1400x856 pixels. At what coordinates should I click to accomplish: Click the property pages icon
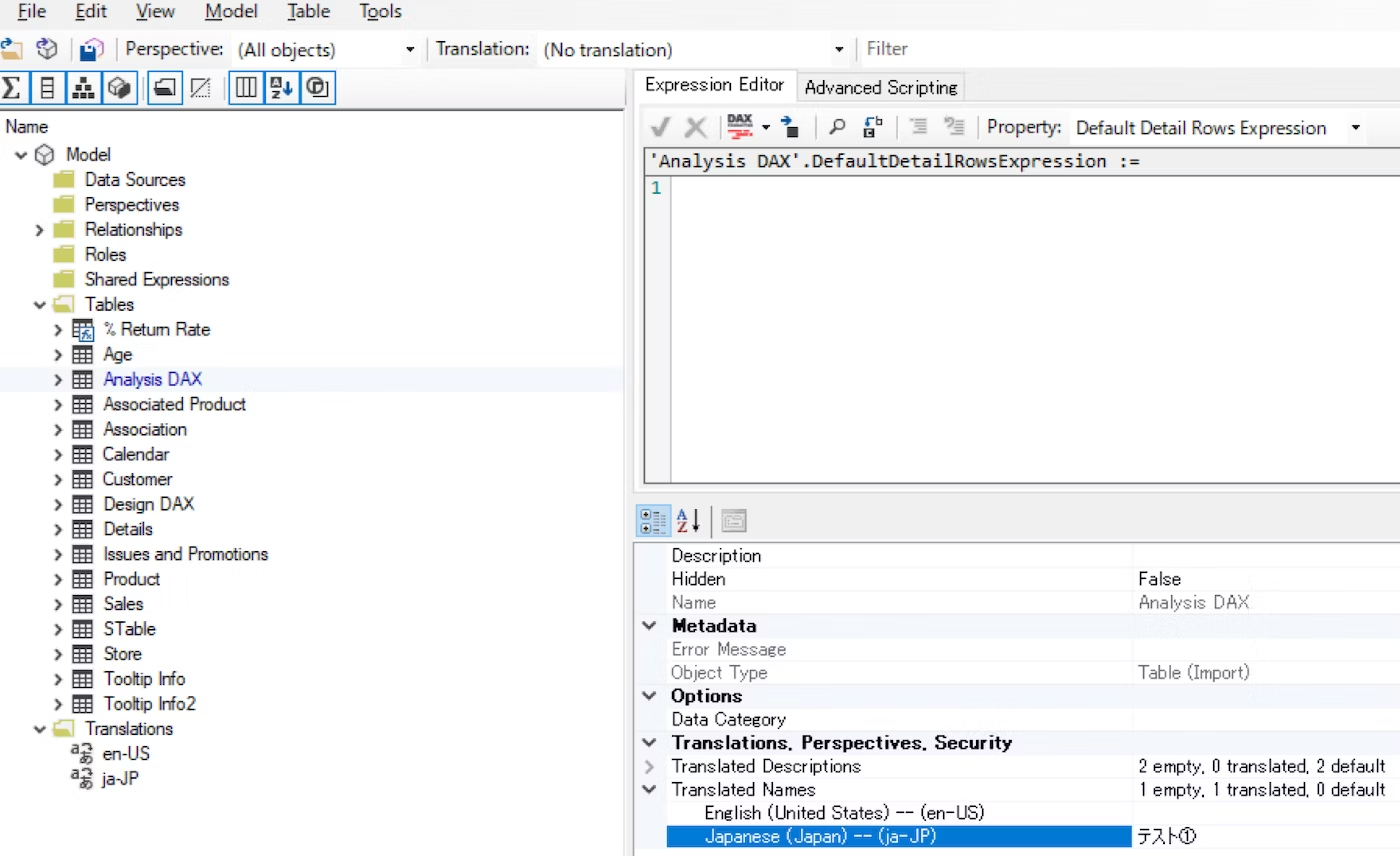click(734, 521)
